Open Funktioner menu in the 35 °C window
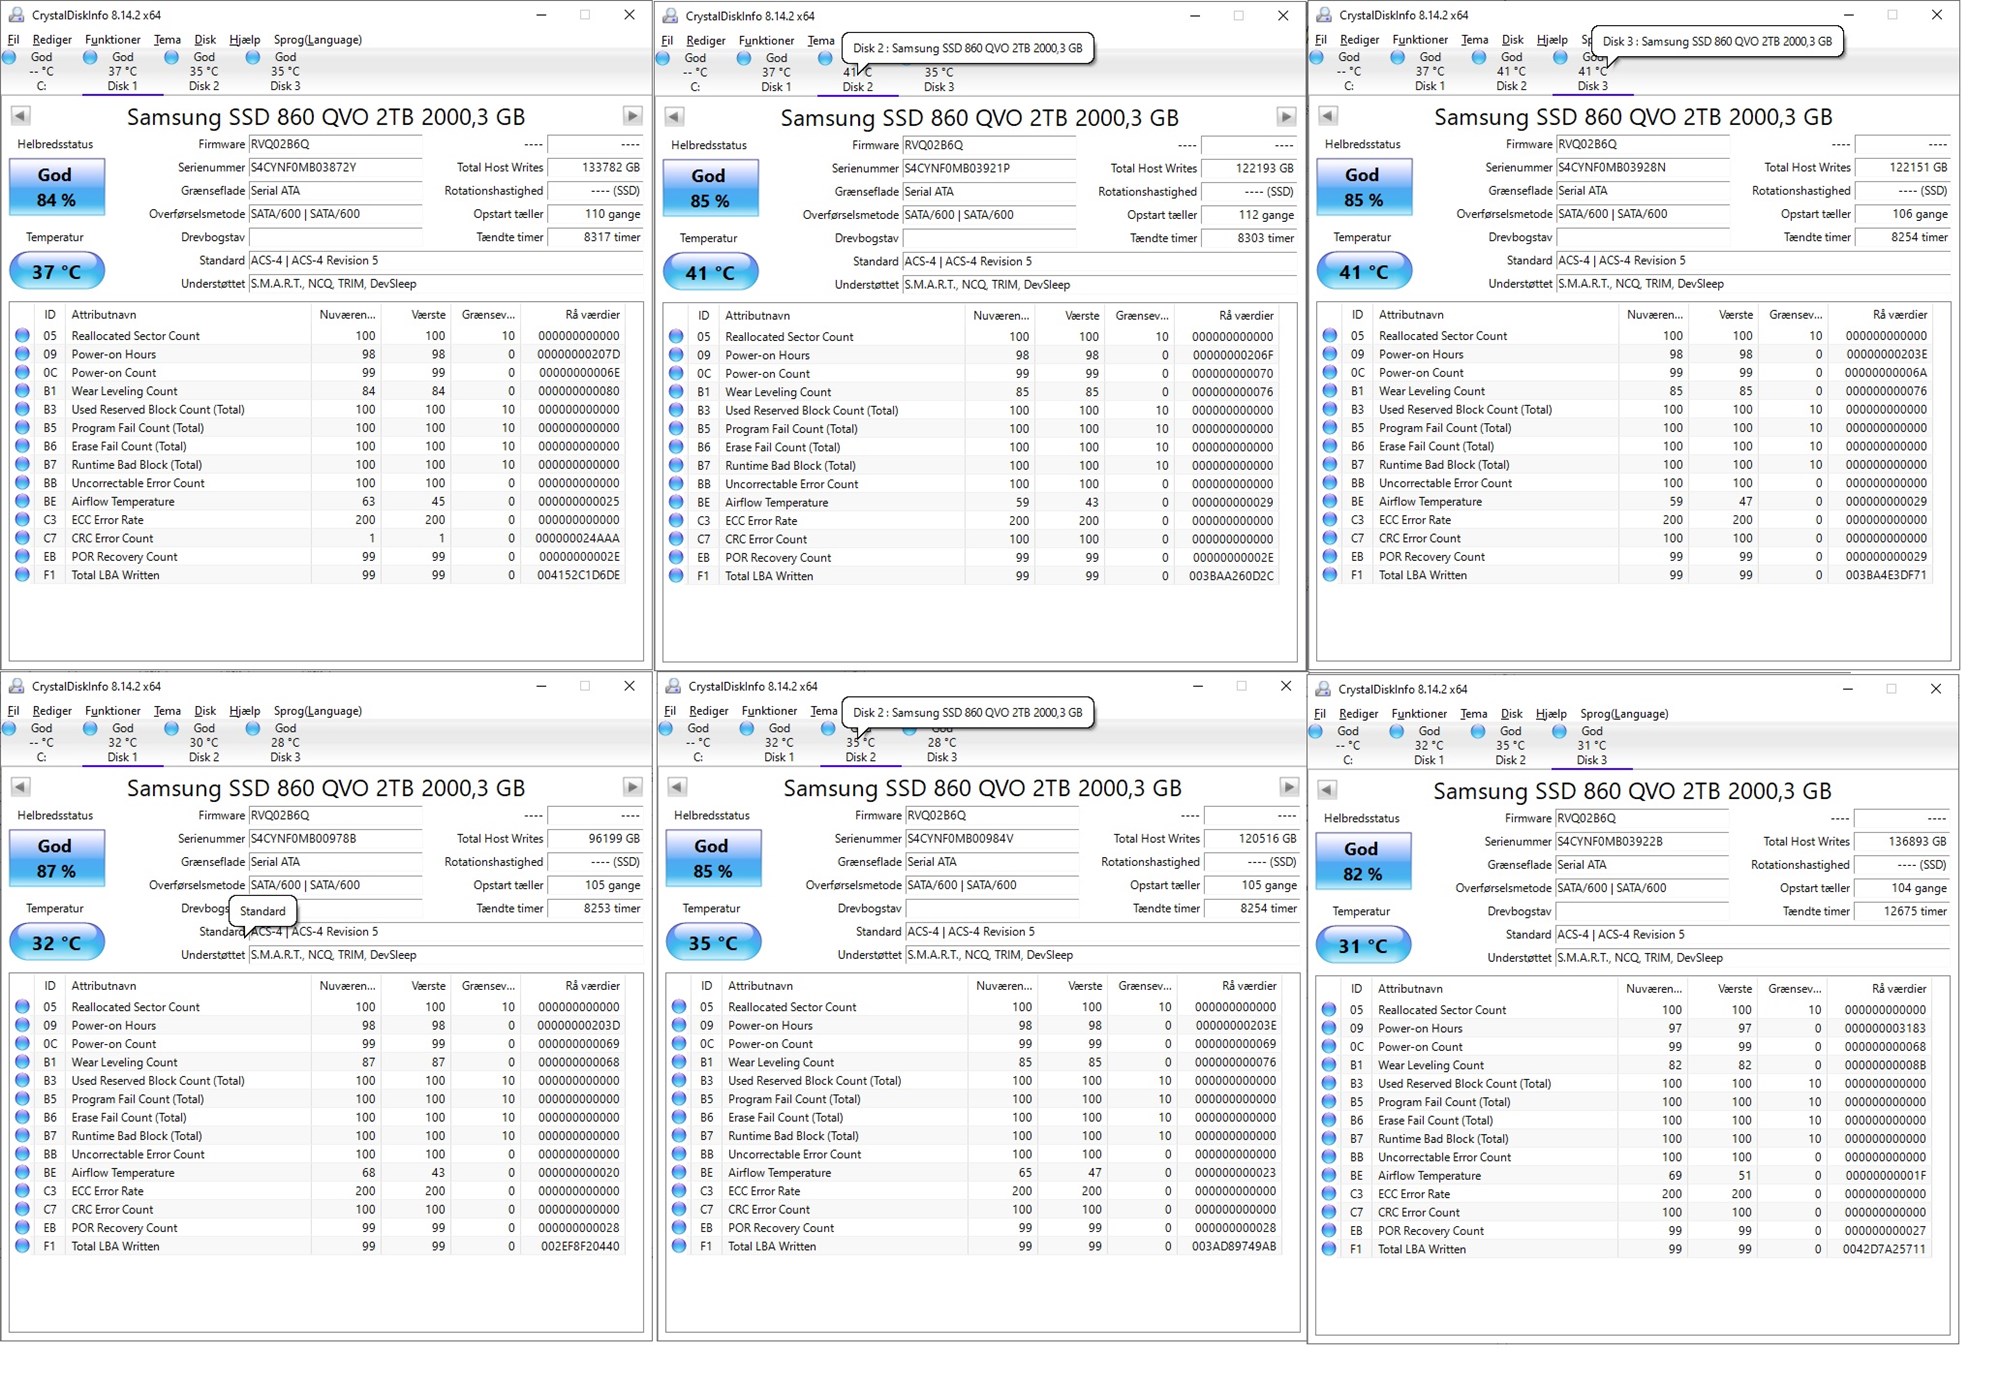2000x1385 pixels. (769, 711)
